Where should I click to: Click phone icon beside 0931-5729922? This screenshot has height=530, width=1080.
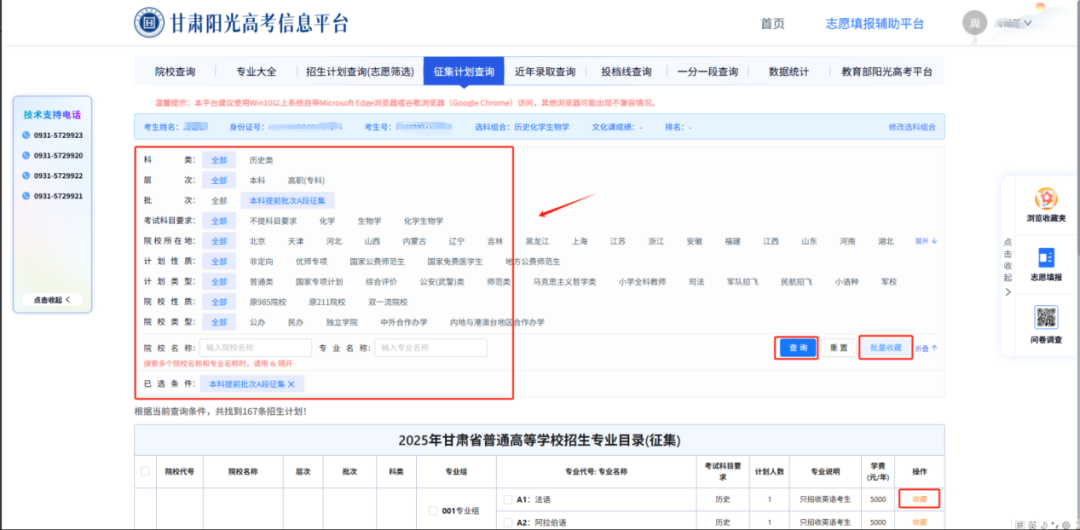(26, 175)
